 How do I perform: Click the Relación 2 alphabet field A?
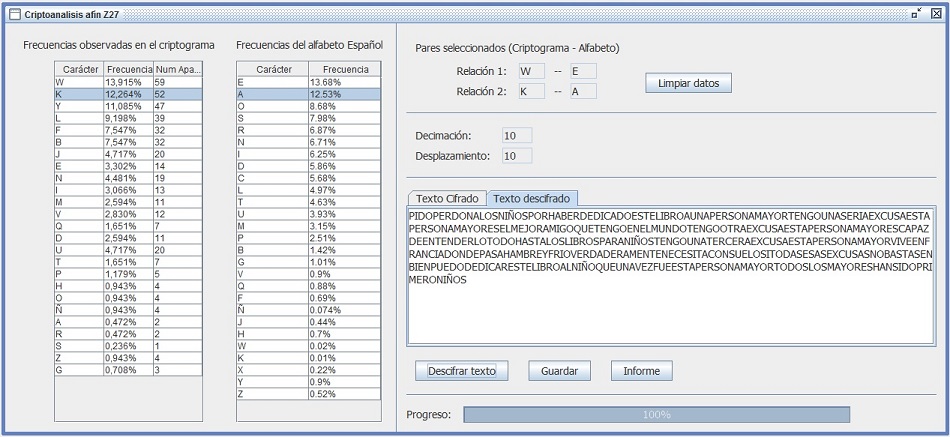pyautogui.click(x=583, y=92)
